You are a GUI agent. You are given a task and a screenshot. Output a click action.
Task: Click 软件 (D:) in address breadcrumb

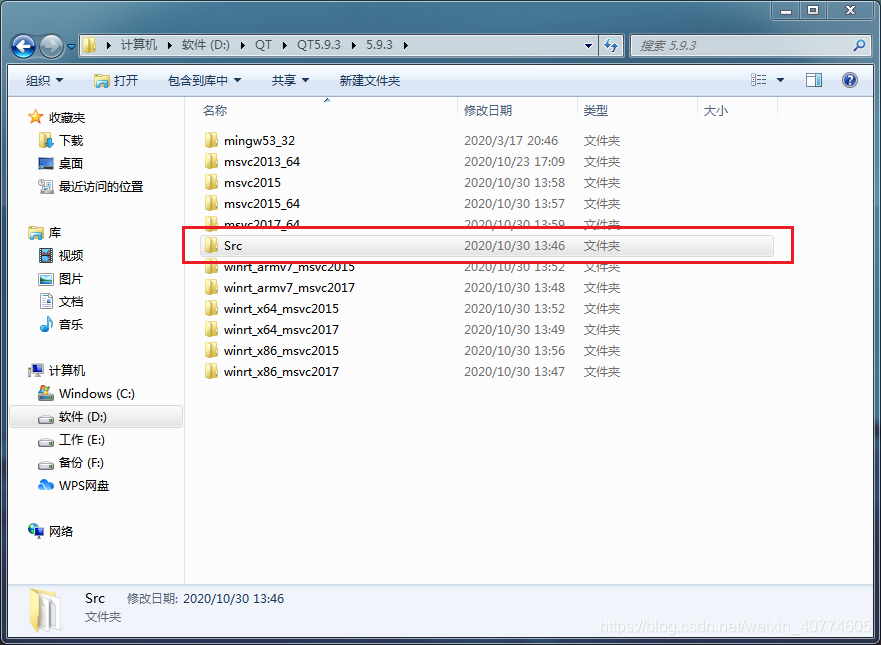[206, 45]
